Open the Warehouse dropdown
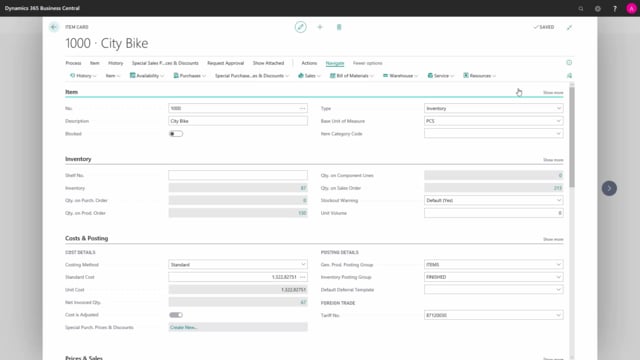 [400, 76]
